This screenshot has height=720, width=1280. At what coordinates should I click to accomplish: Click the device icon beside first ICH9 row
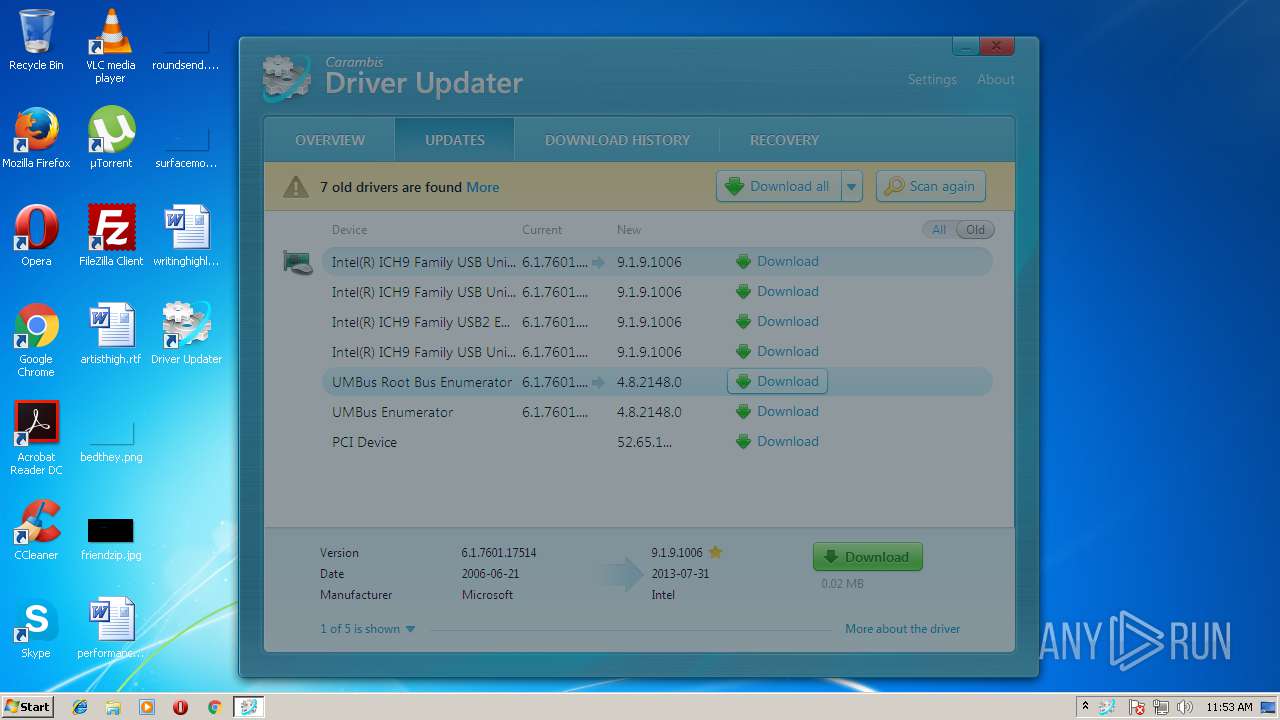click(x=298, y=262)
